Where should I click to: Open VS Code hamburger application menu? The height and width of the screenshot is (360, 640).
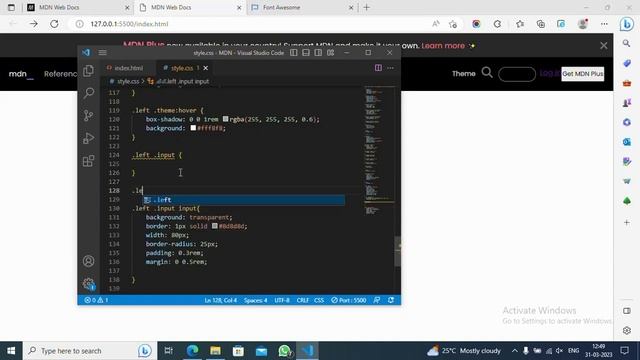102,53
